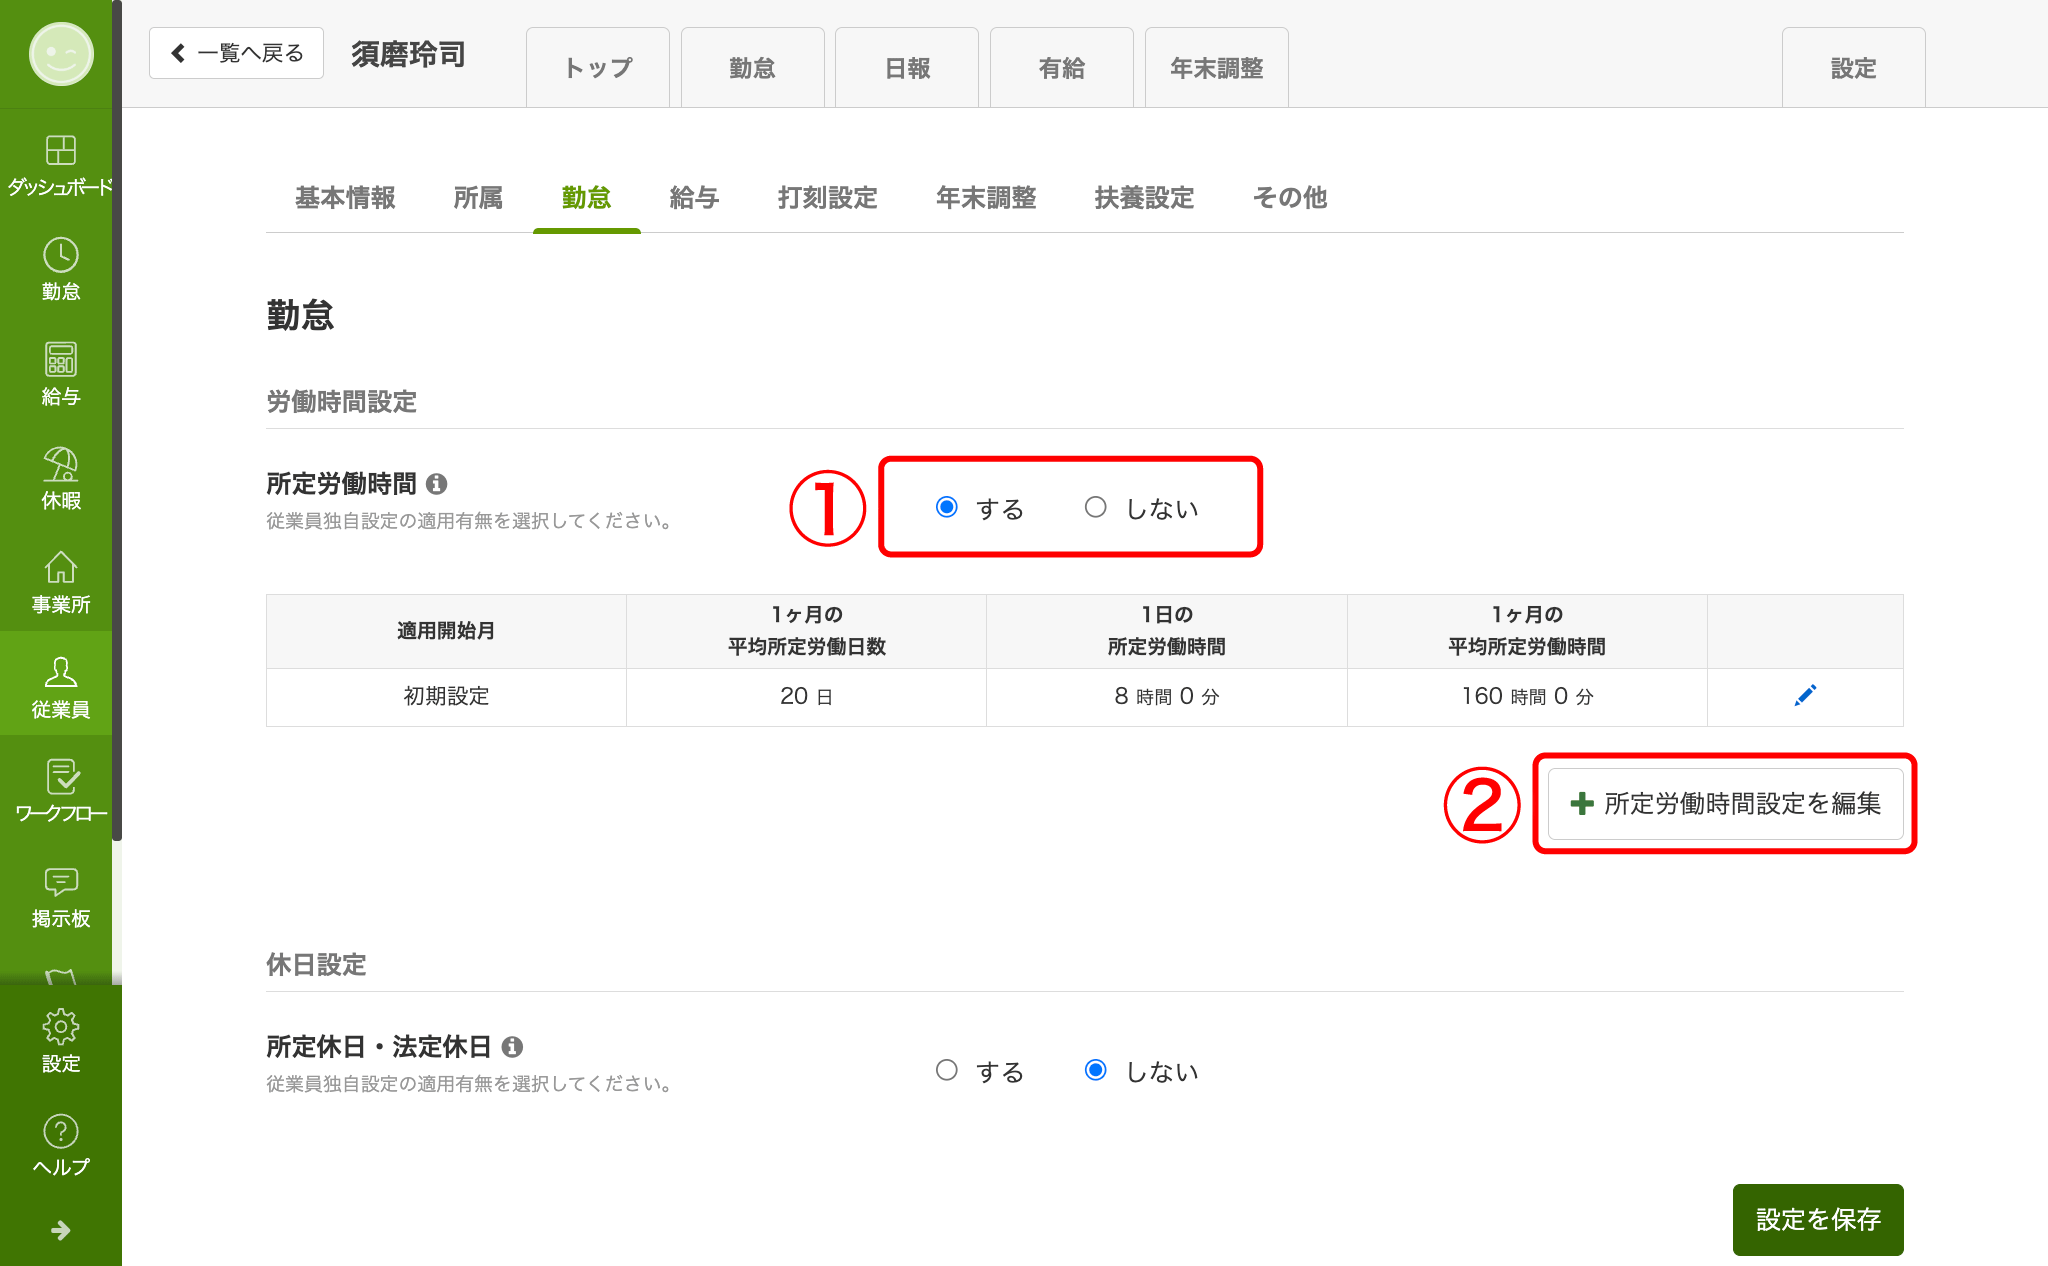This screenshot has width=2048, height=1266.
Task: Click the pencil edit icon in 初期設定 row
Action: (x=1805, y=696)
